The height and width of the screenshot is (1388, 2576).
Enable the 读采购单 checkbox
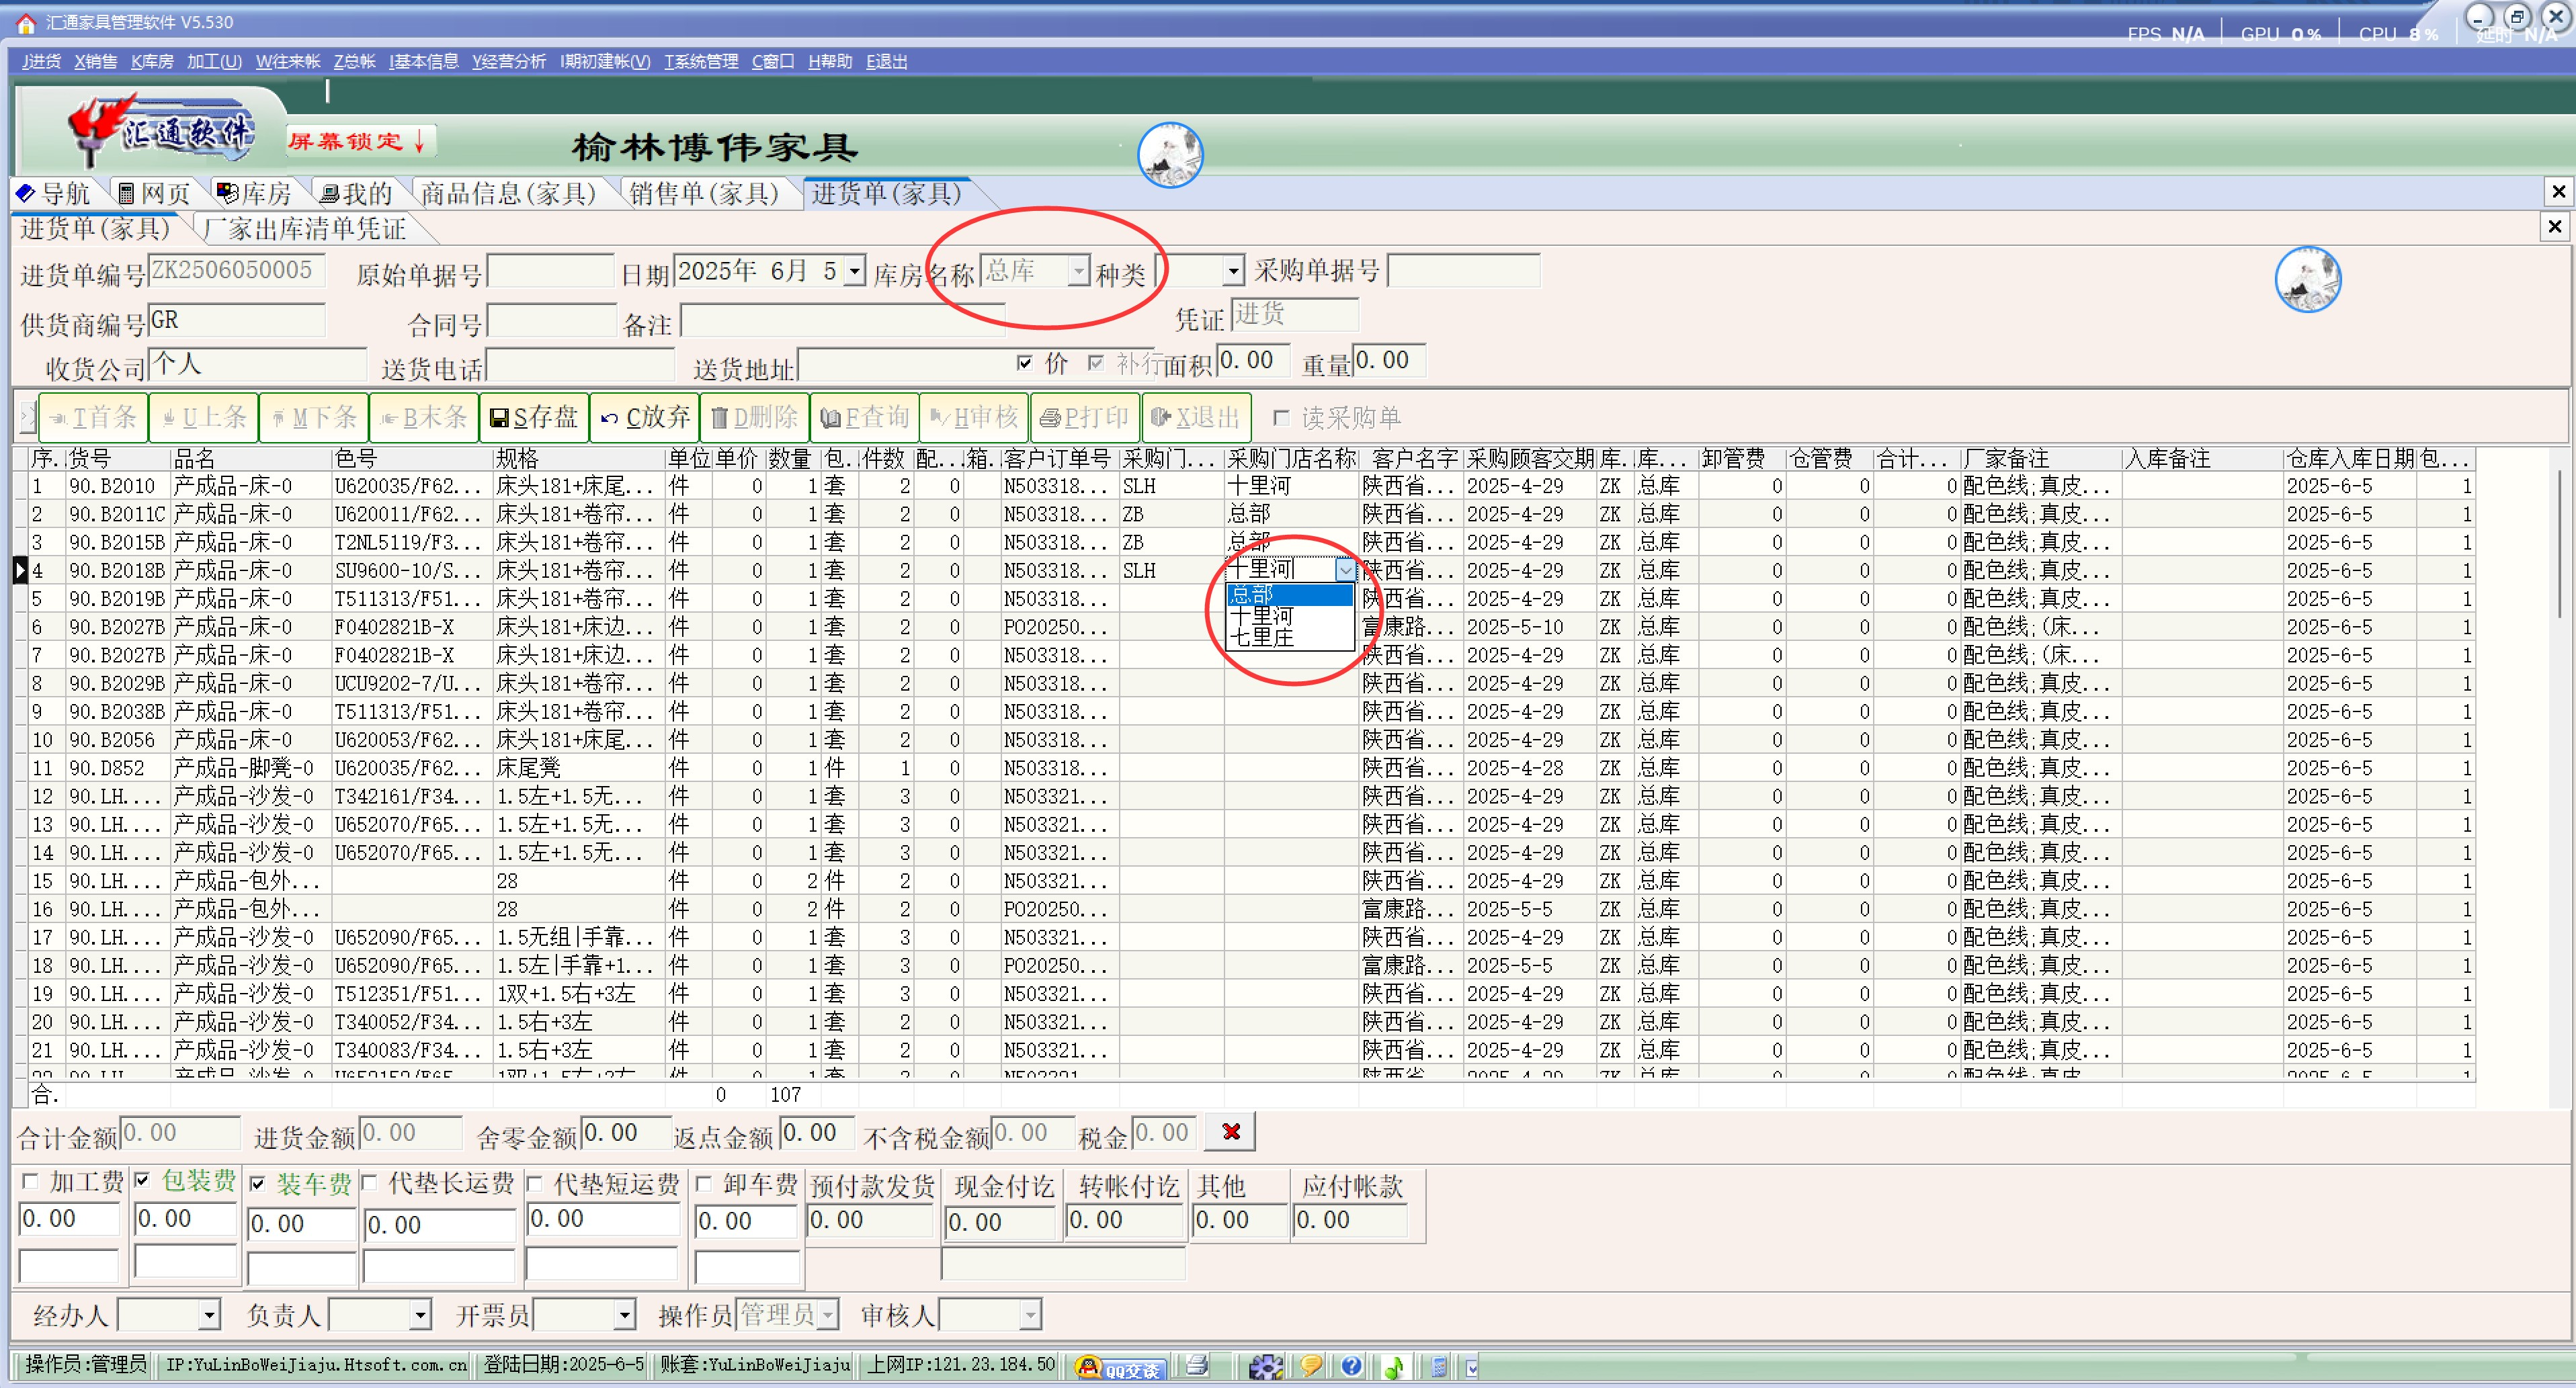coord(1281,418)
